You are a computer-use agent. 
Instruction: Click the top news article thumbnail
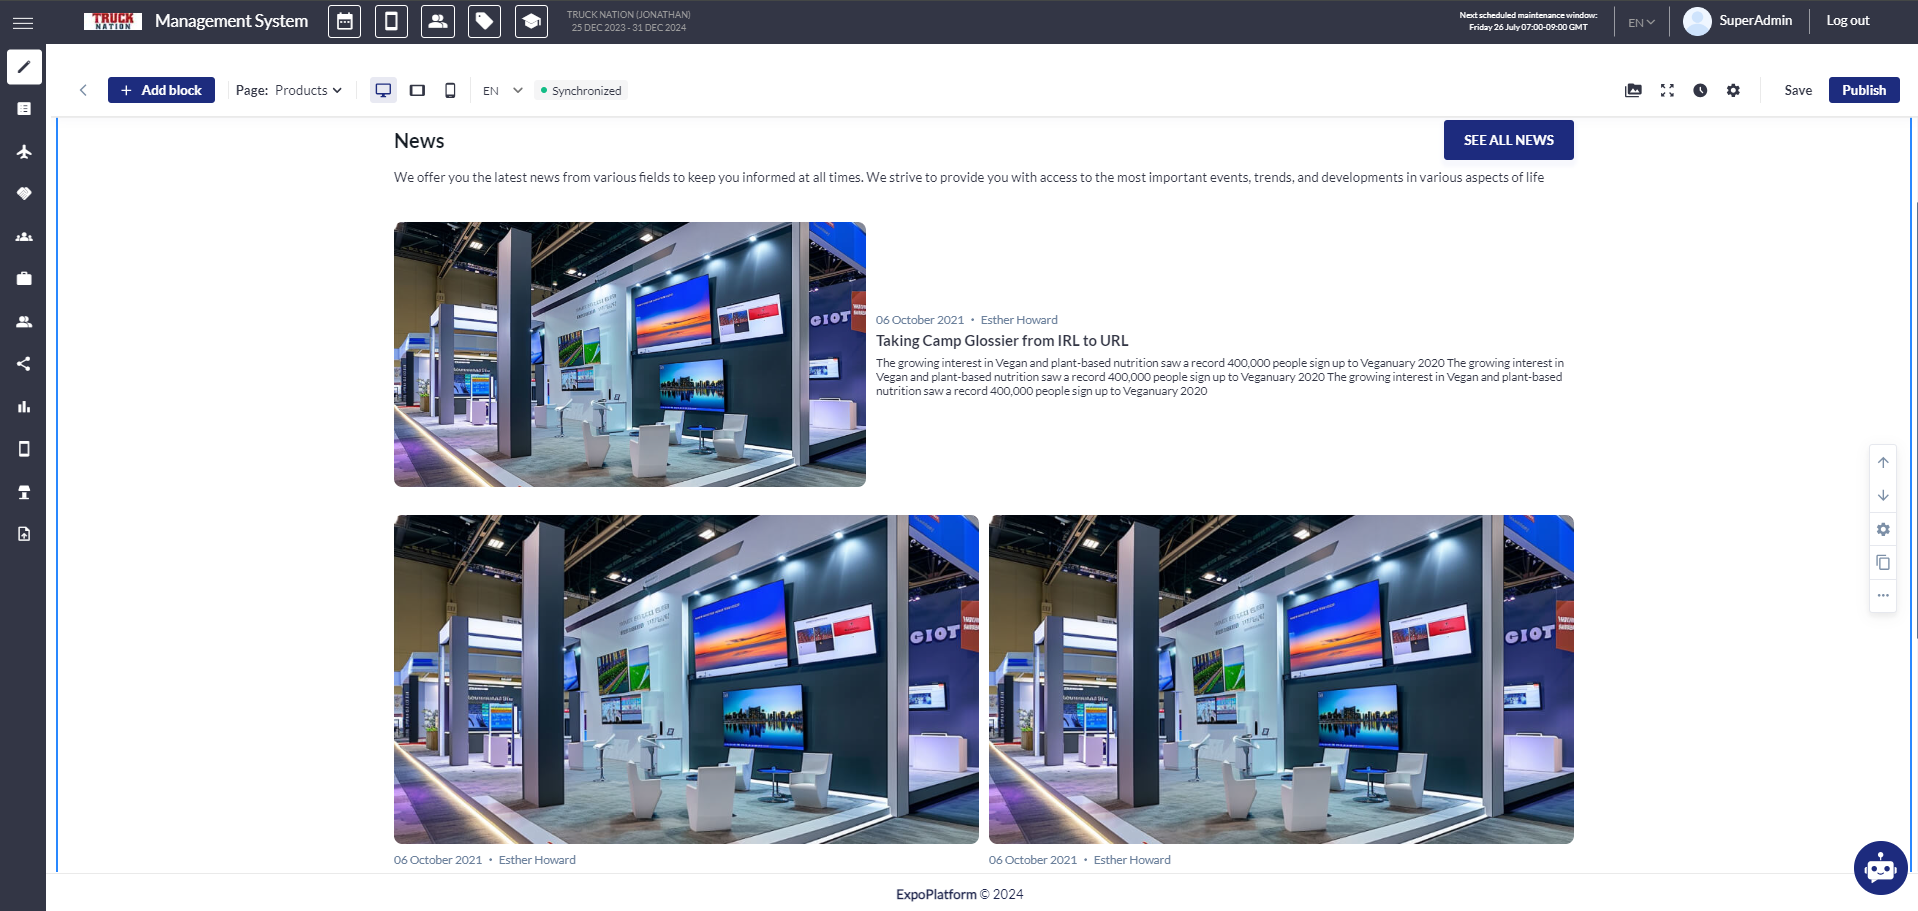click(630, 354)
